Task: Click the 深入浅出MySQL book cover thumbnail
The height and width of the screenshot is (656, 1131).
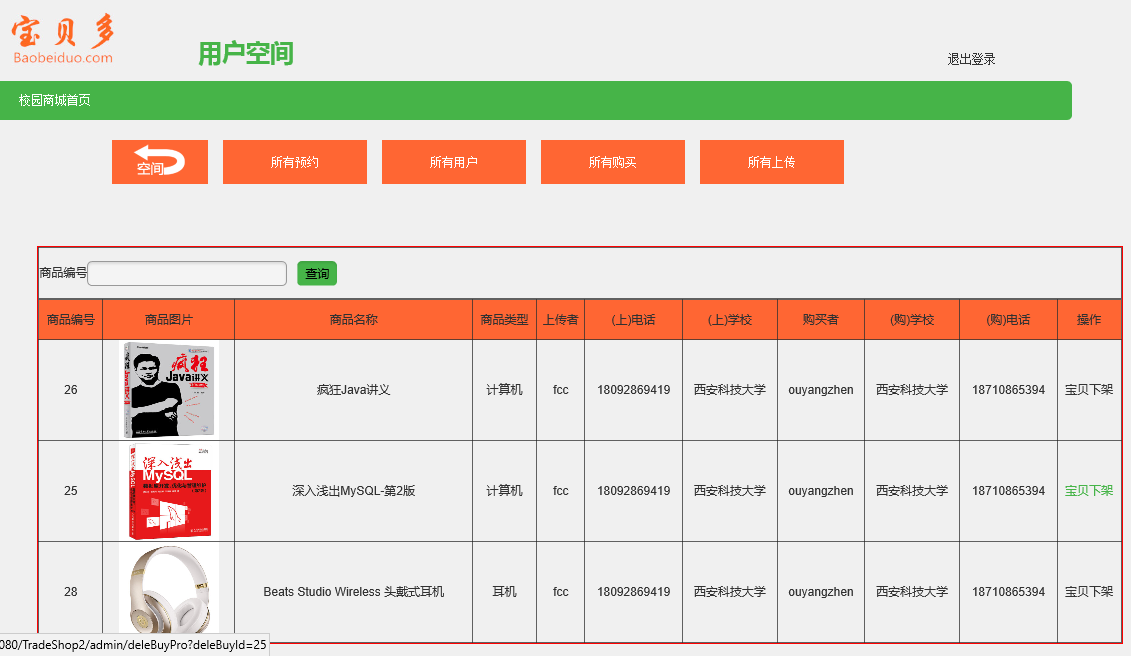Action: [x=169, y=491]
